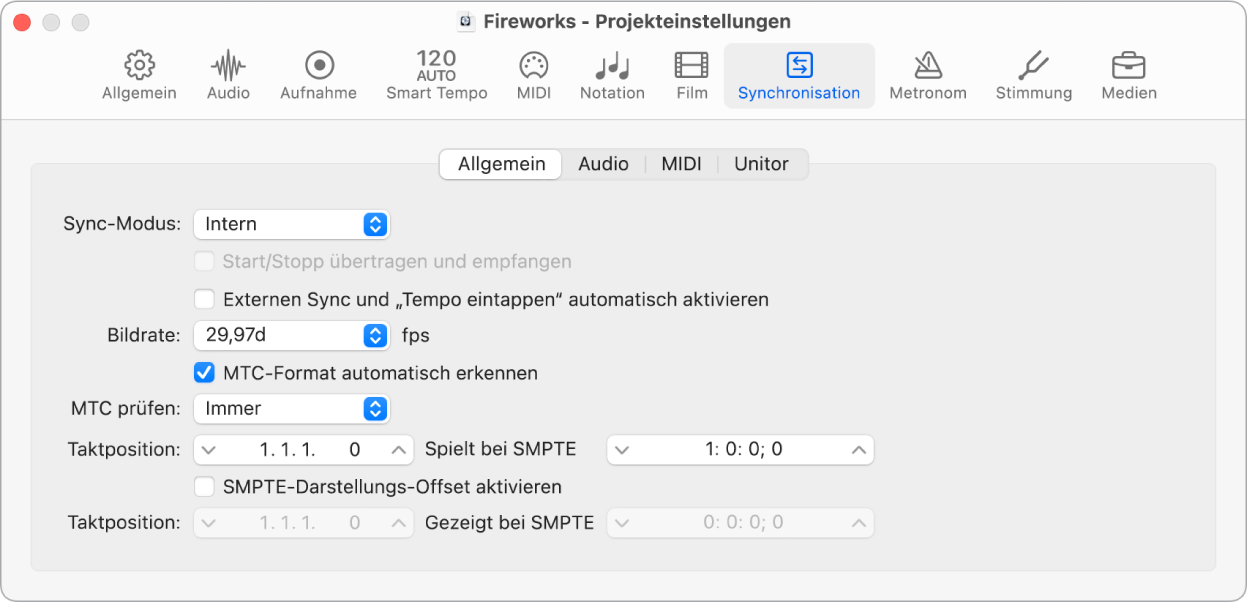Open the Film settings icon
The image size is (1248, 604).
pyautogui.click(x=690, y=75)
